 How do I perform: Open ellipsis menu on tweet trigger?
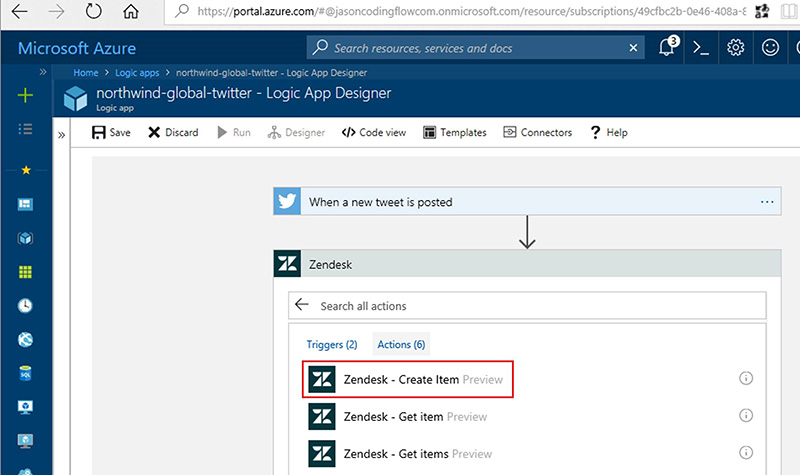coord(767,202)
